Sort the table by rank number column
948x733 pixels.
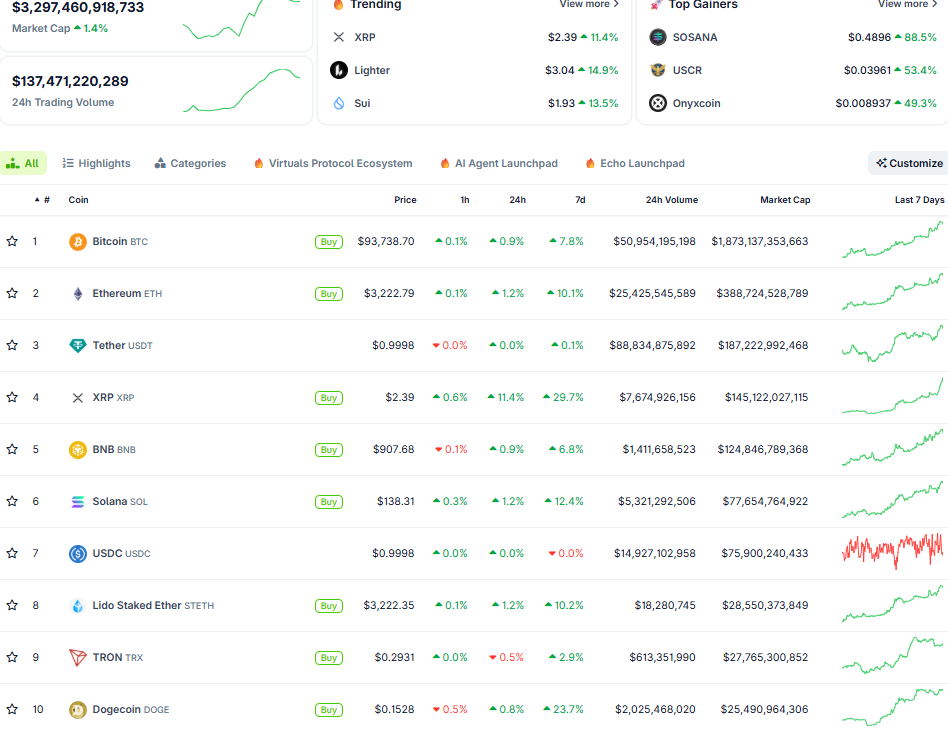point(42,200)
